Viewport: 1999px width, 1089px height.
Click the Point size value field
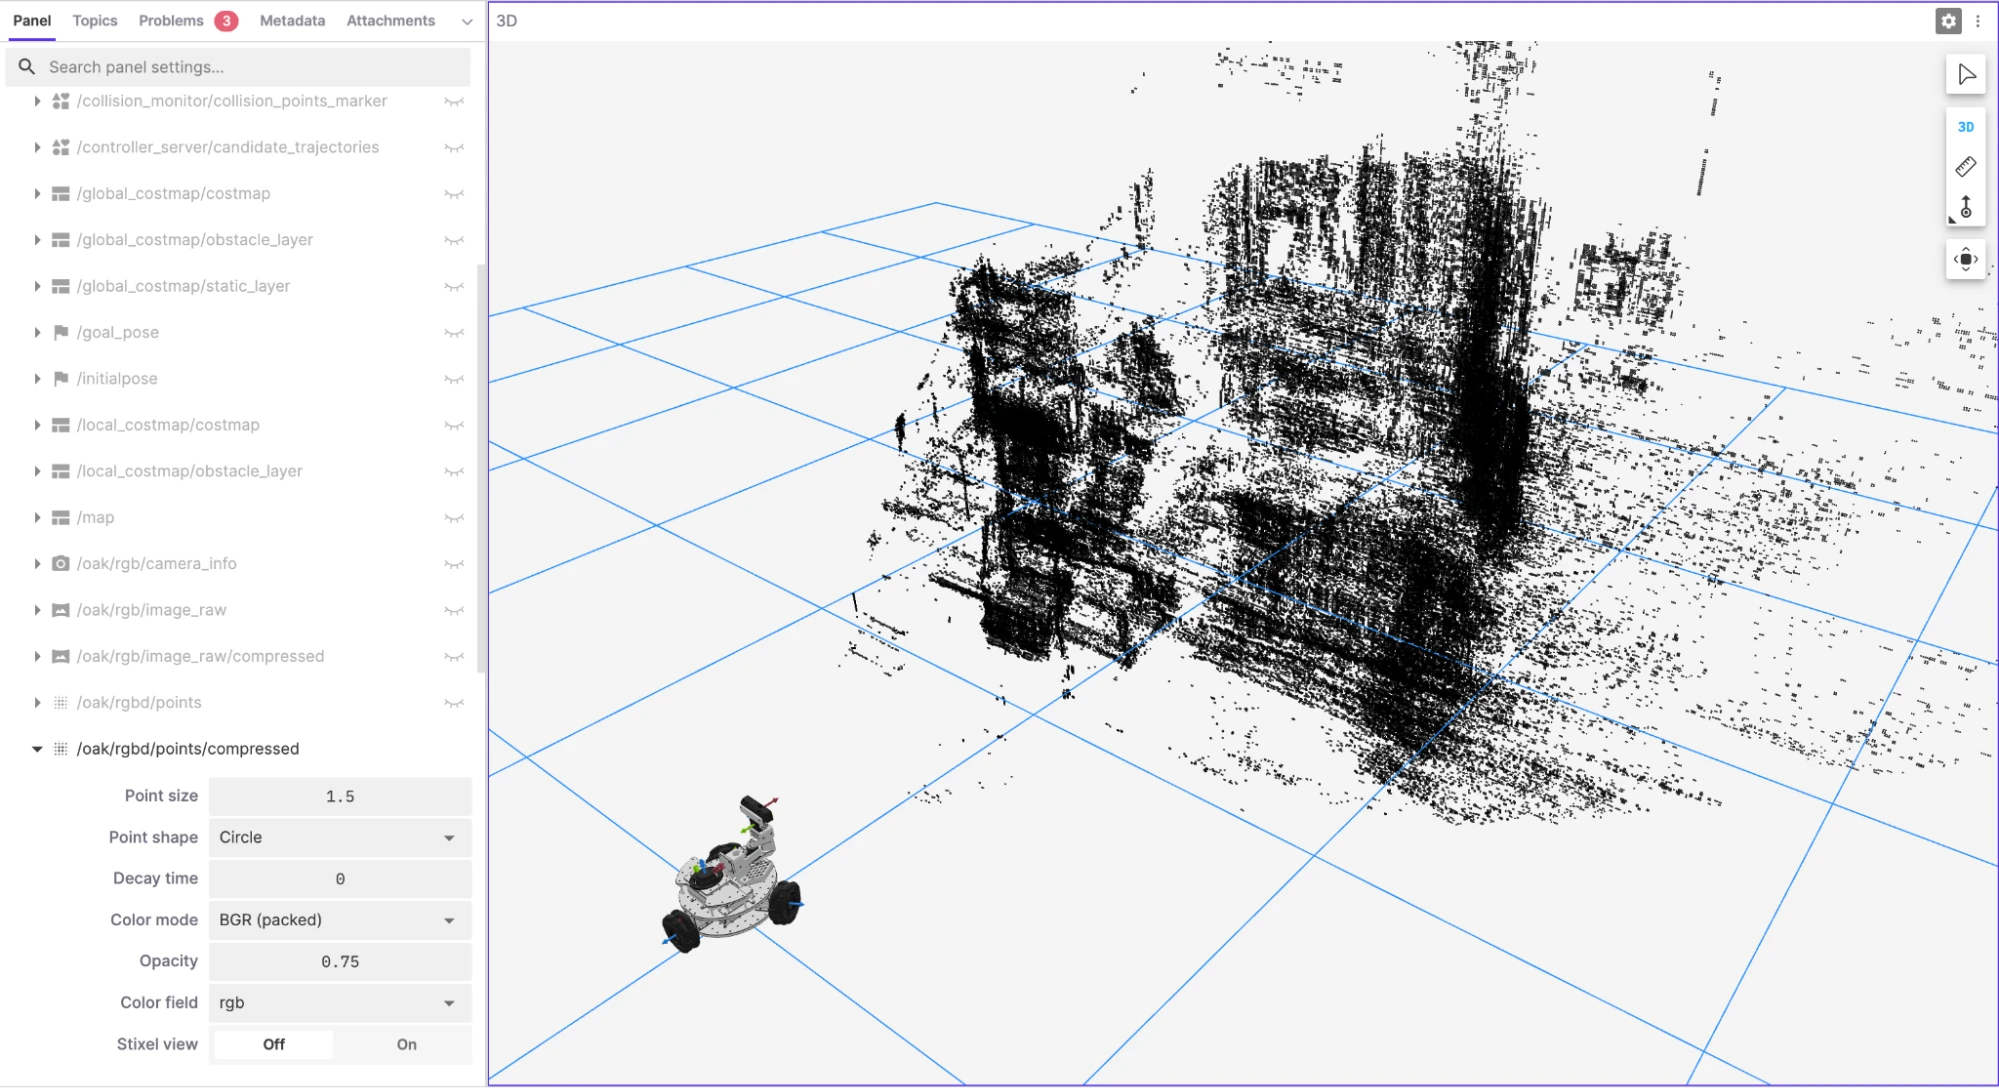point(340,797)
